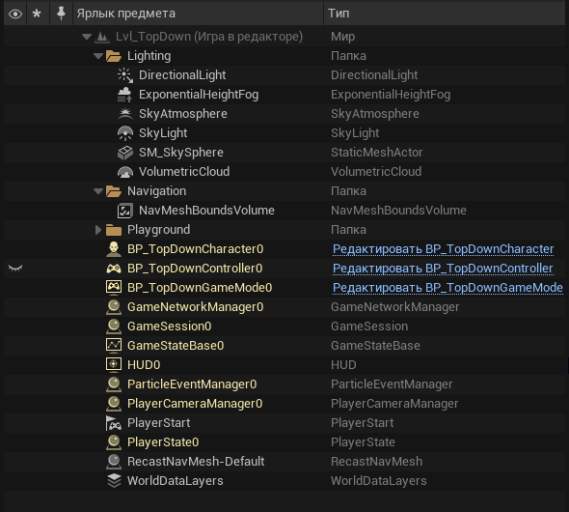Select the GameStateBase0 label

[x=176, y=345]
